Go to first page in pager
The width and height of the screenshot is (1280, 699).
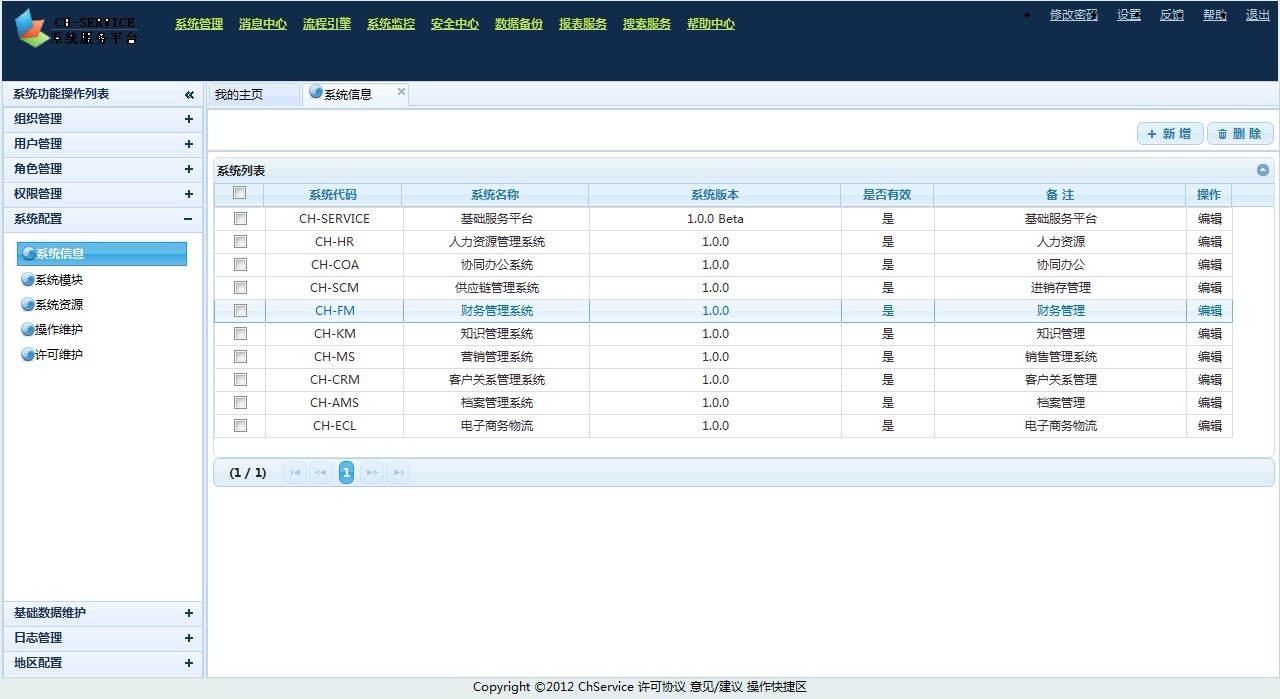(295, 473)
